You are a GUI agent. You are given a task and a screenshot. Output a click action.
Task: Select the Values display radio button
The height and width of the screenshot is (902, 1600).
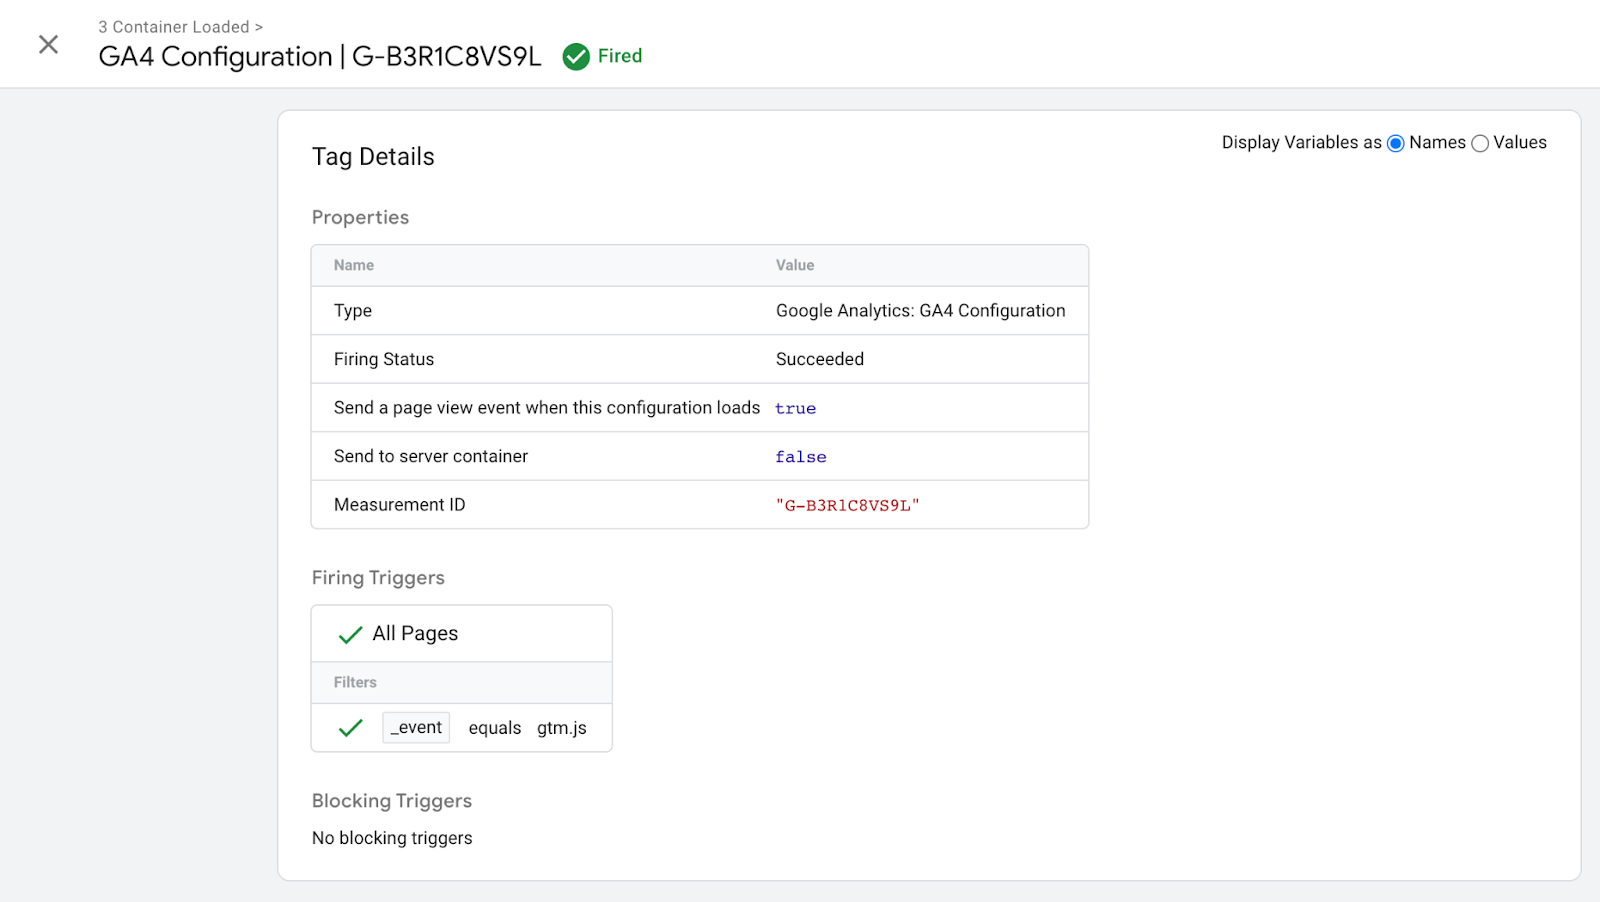(1480, 143)
